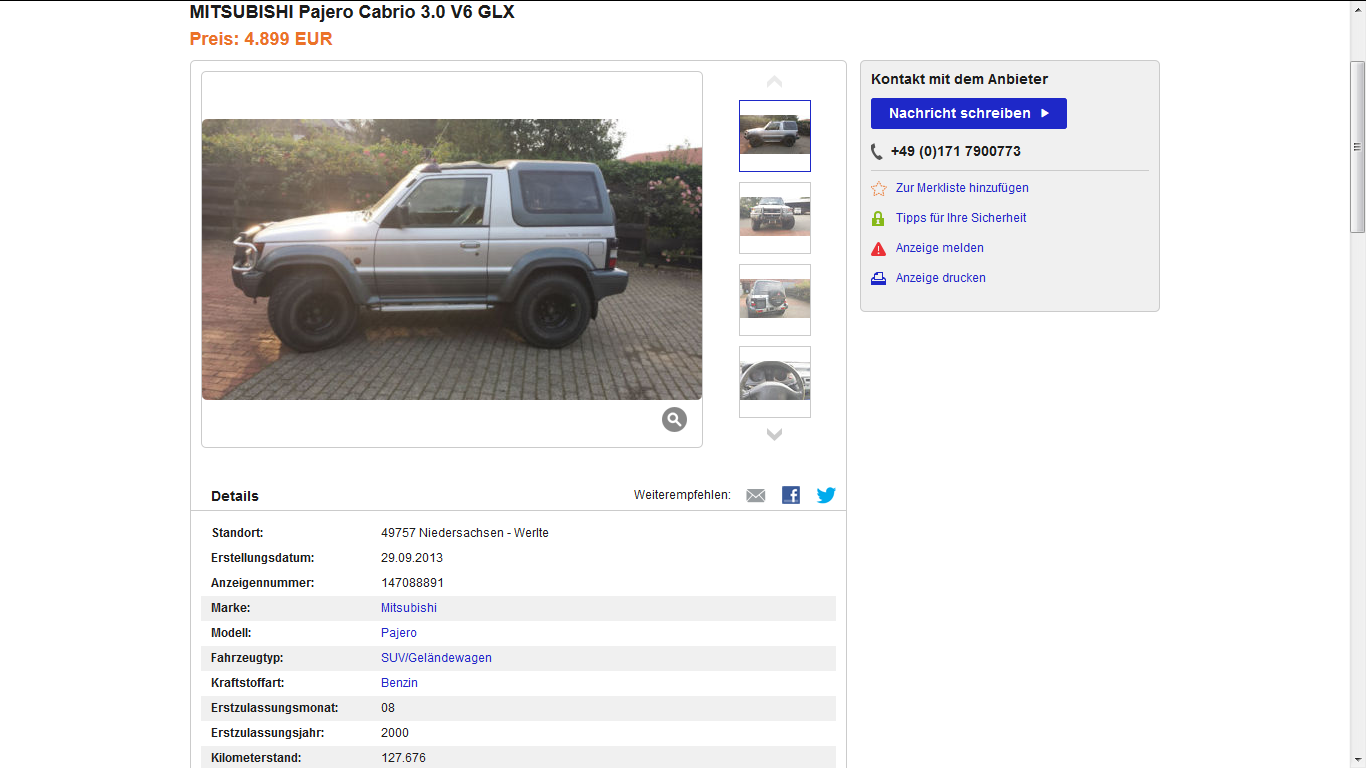This screenshot has height=768, width=1366.
Task: Show more thumbnails with down chevron
Action: click(774, 434)
